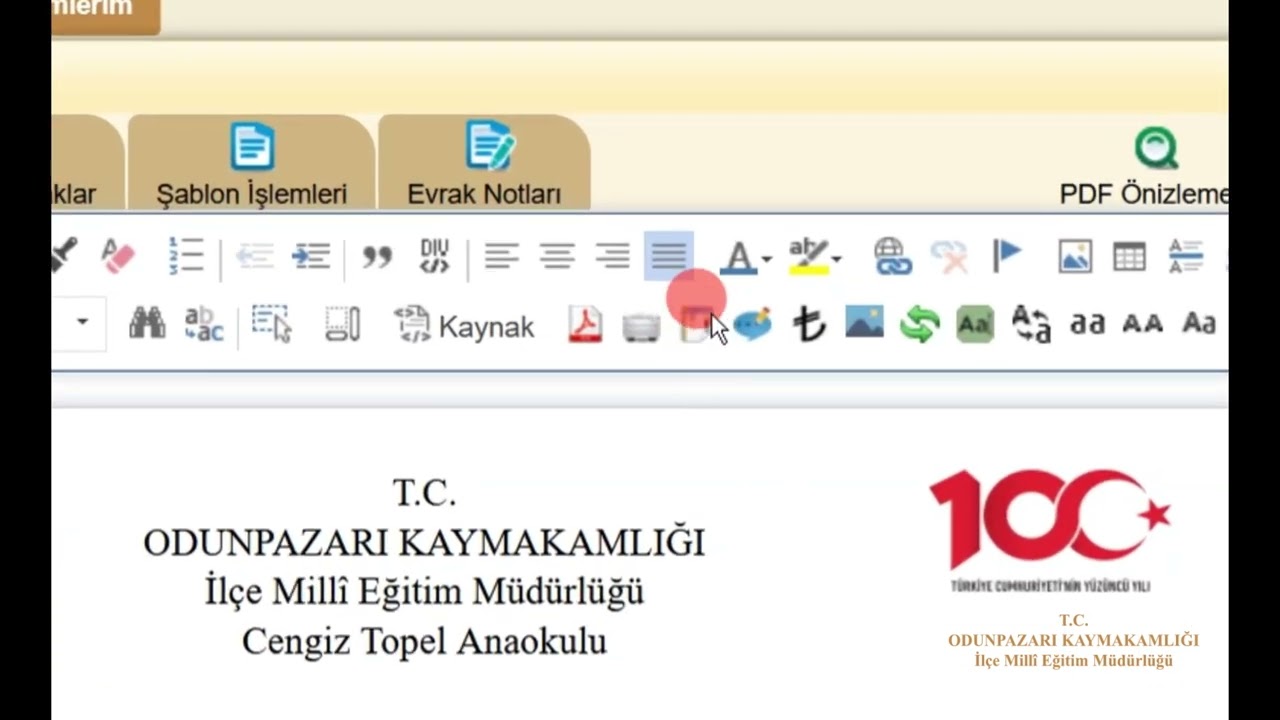The height and width of the screenshot is (720, 1280).
Task: Click the green Aa text box icon
Action: 975,324
